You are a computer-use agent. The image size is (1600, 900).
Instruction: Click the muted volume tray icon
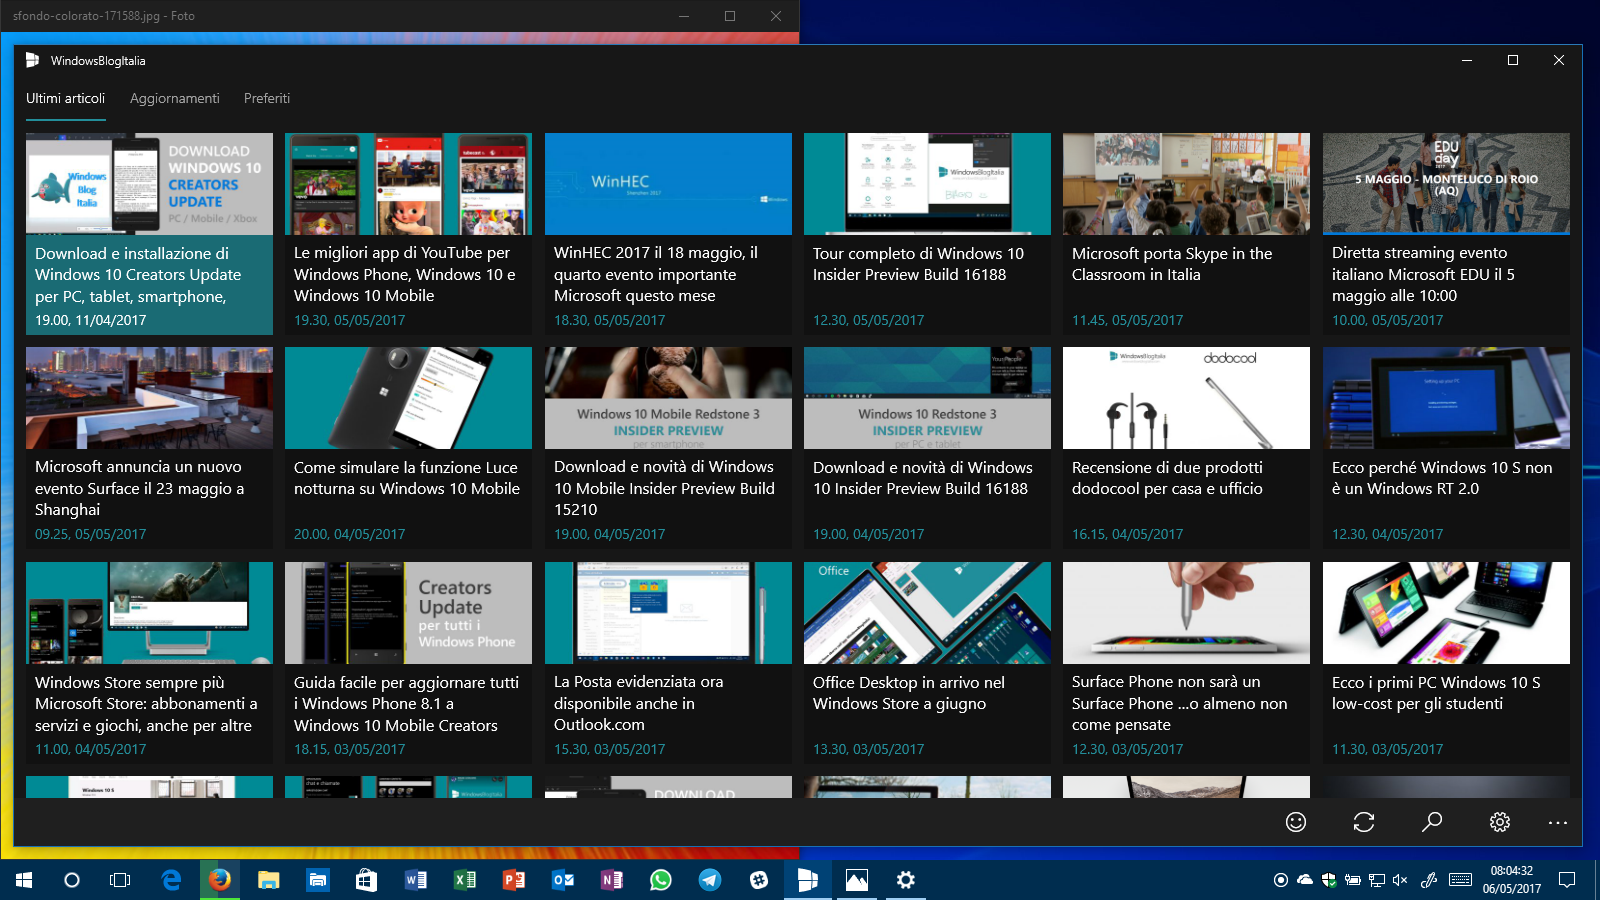click(x=1400, y=880)
